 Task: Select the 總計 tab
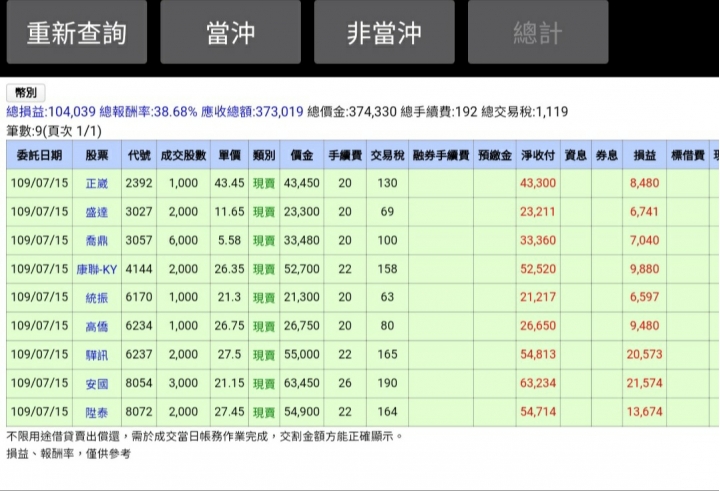(538, 32)
